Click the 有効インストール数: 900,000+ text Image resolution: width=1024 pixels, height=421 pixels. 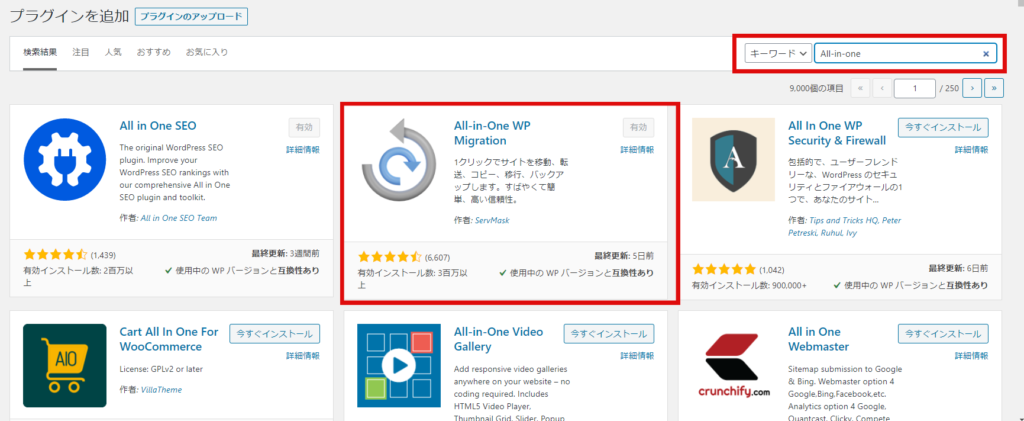[749, 285]
